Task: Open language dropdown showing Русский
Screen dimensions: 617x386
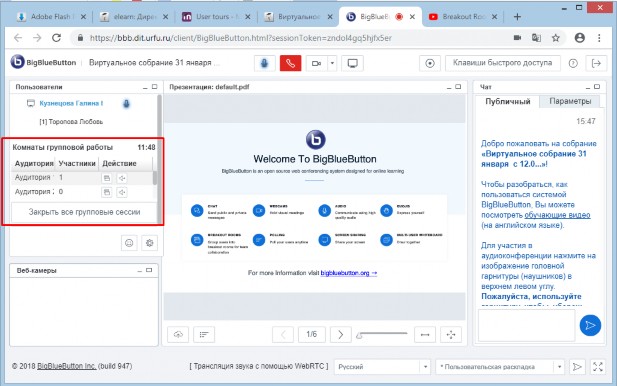Action: pos(382,367)
